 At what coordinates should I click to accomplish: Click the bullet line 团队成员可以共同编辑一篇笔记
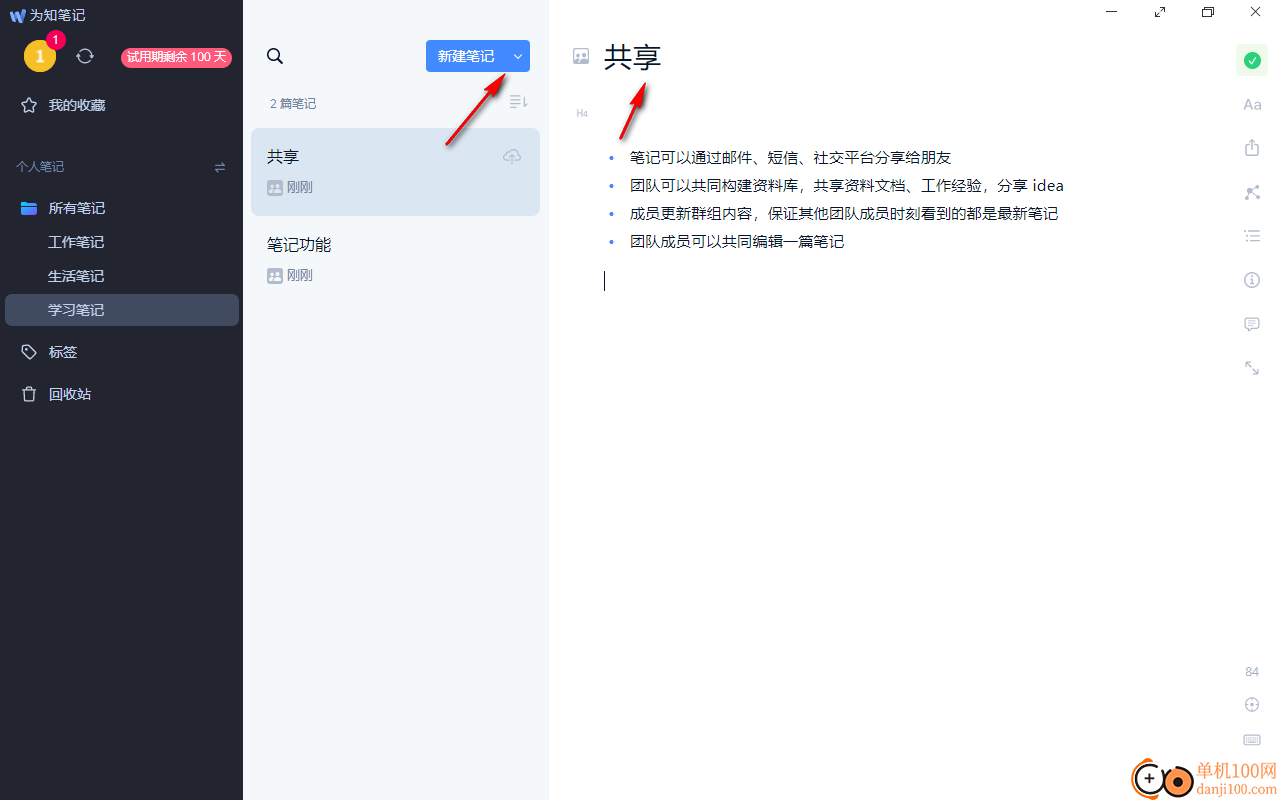(x=736, y=241)
